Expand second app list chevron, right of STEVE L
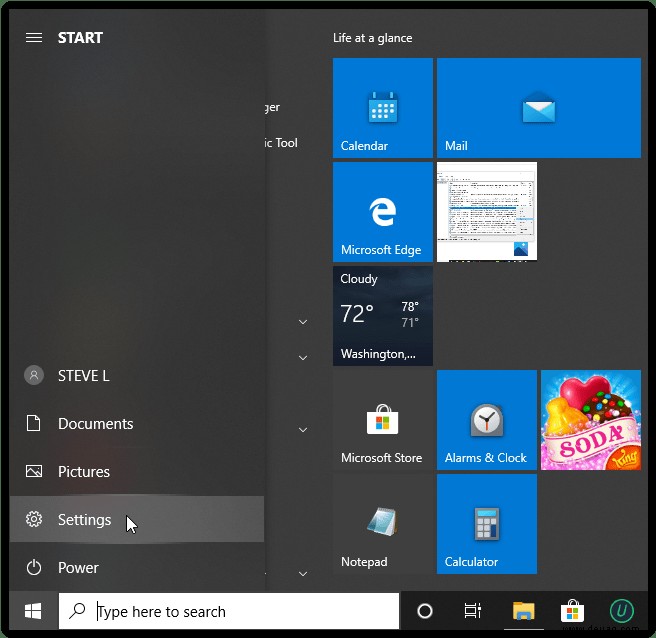 (x=303, y=358)
